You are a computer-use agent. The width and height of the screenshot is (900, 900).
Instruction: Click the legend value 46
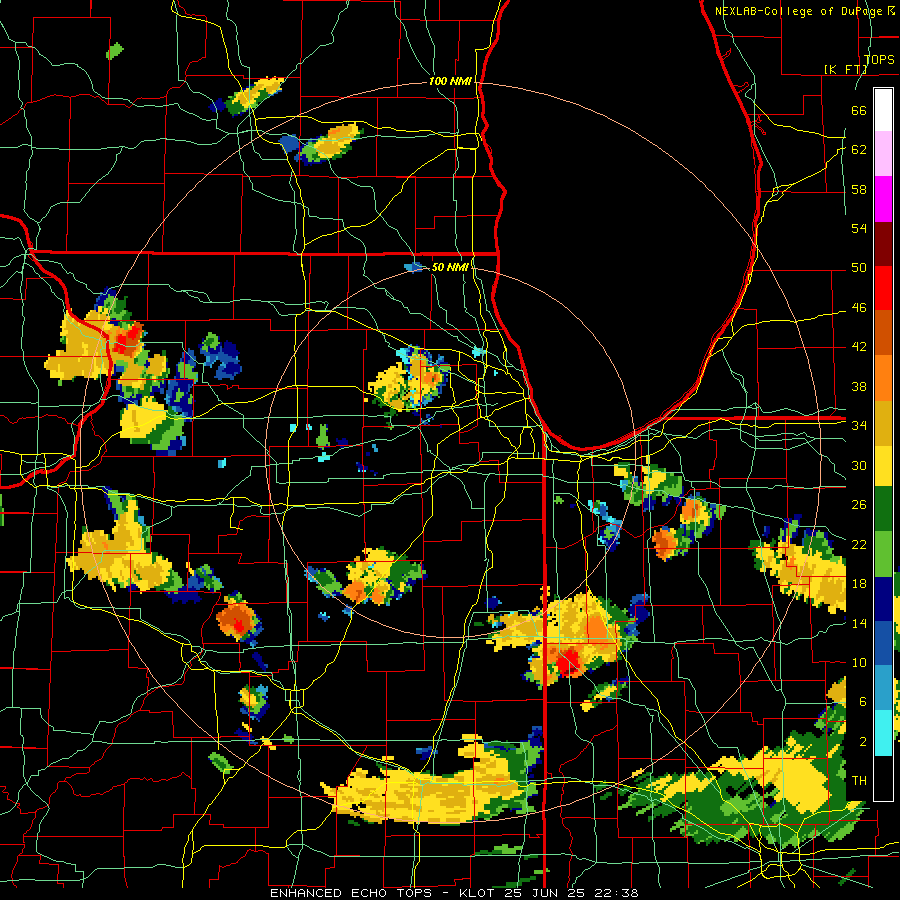[x=859, y=308]
